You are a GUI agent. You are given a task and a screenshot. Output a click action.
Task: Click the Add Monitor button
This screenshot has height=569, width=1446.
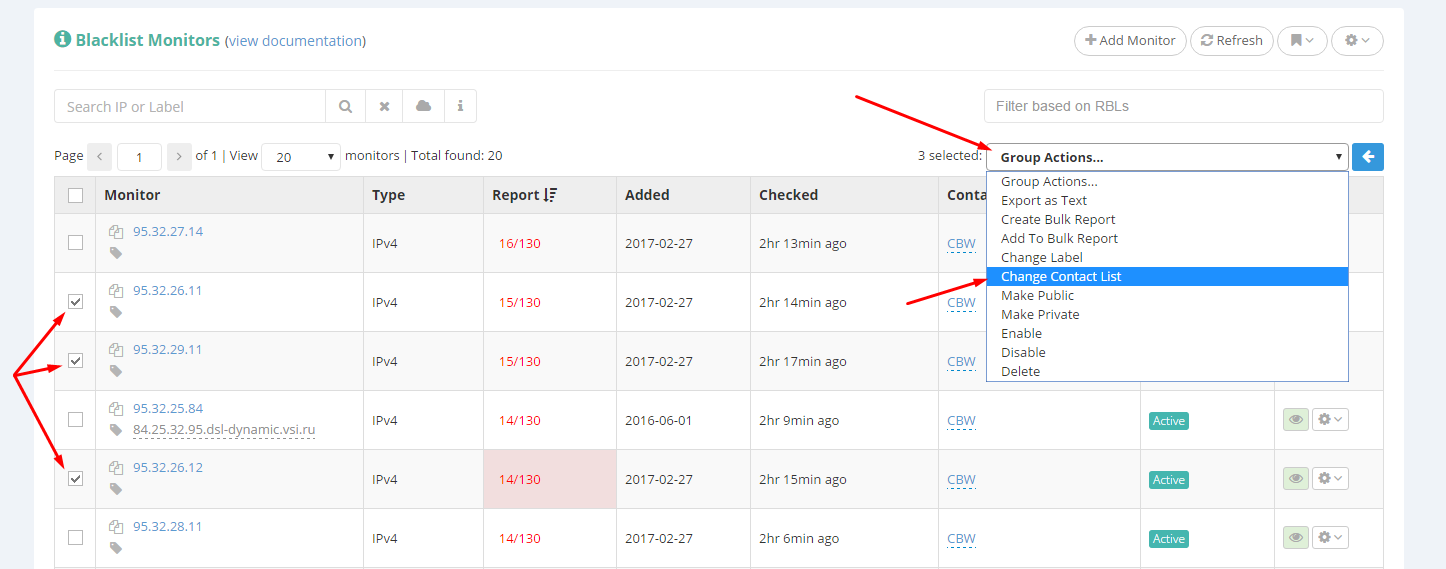point(1130,40)
